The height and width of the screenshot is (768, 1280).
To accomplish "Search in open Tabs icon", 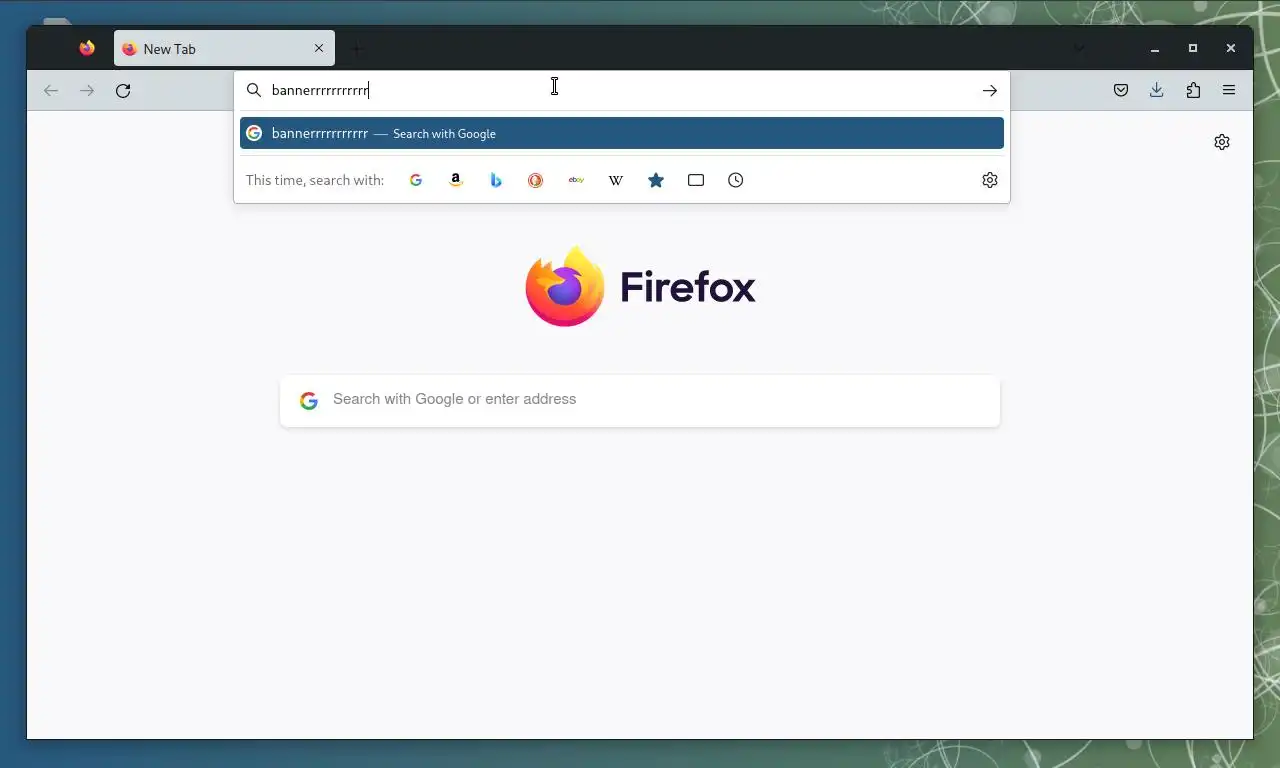I will point(696,180).
